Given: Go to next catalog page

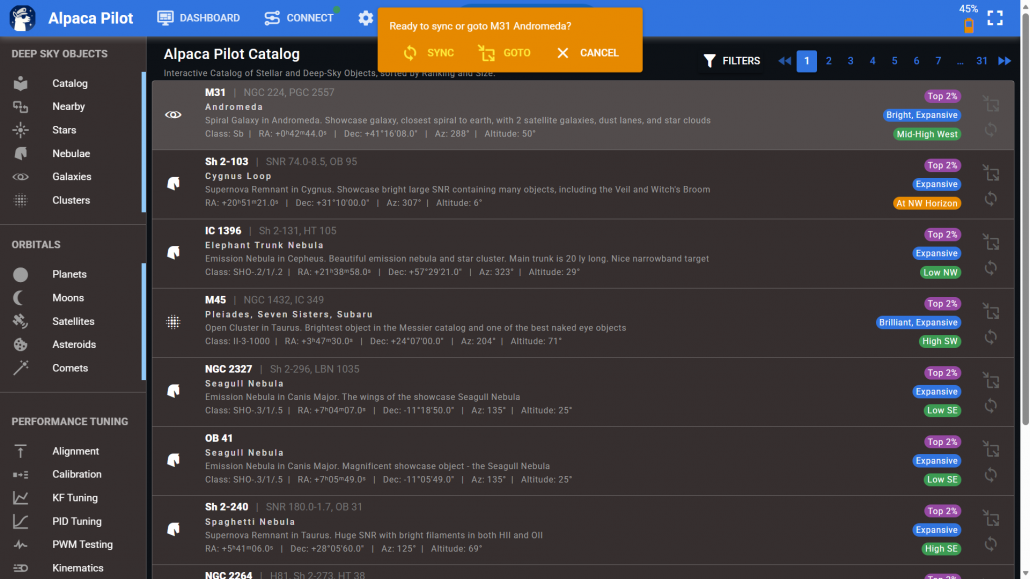Looking at the screenshot, I should [x=1004, y=61].
